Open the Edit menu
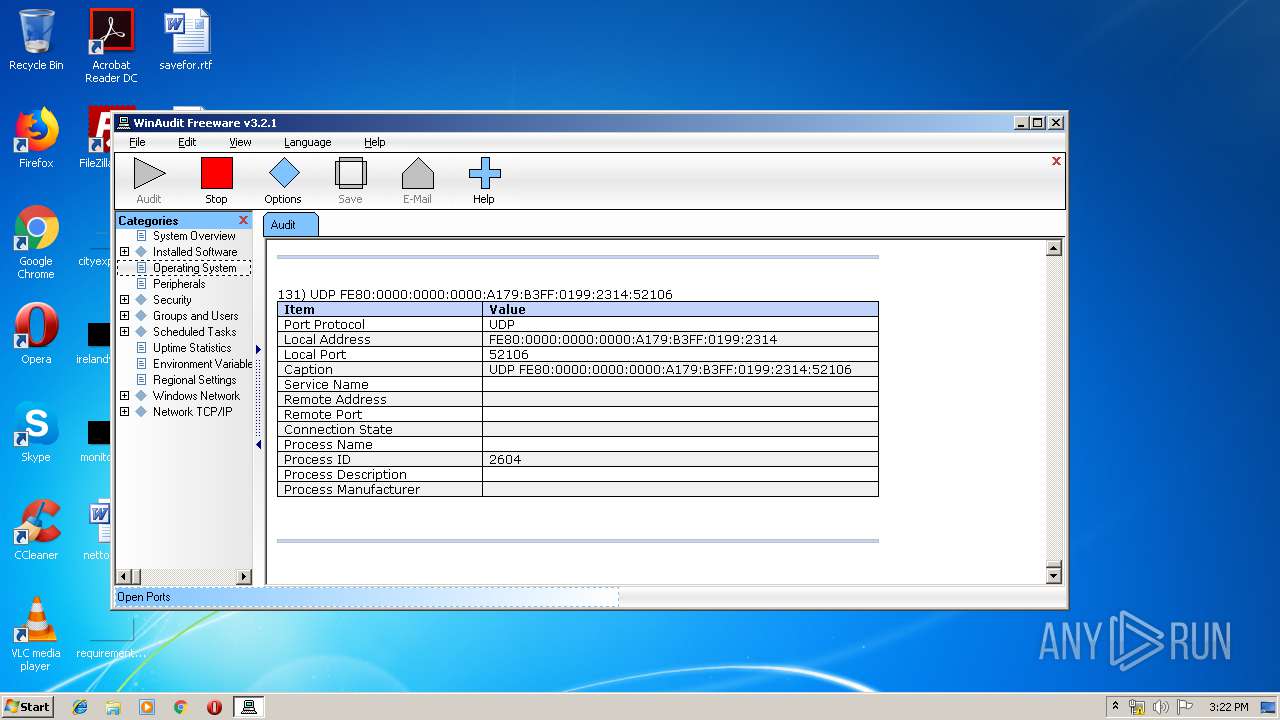The height and width of the screenshot is (720, 1280). click(x=187, y=142)
